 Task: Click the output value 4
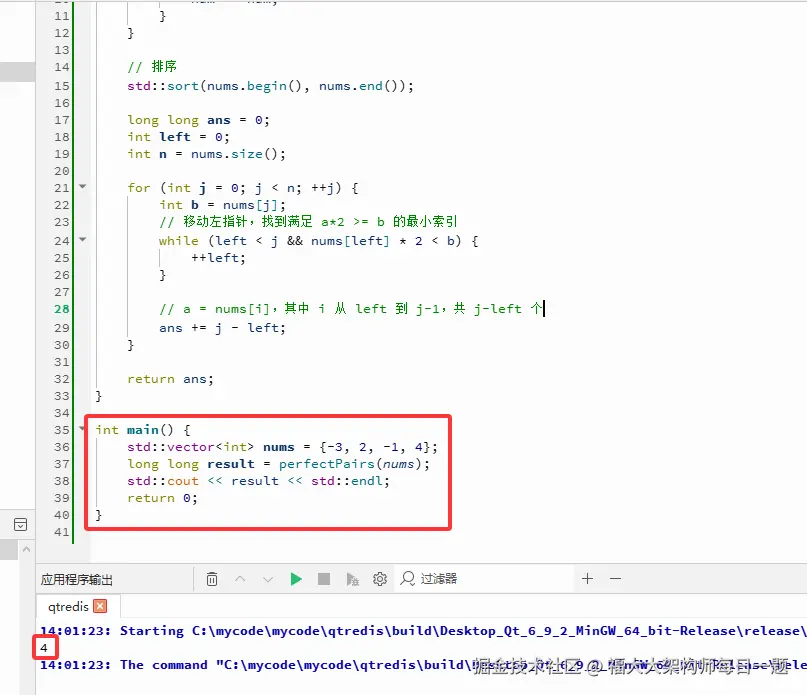pyautogui.click(x=44, y=648)
